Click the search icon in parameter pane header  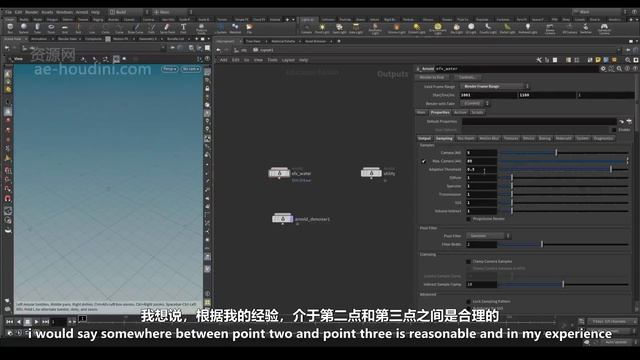pyautogui.click(x=619, y=69)
